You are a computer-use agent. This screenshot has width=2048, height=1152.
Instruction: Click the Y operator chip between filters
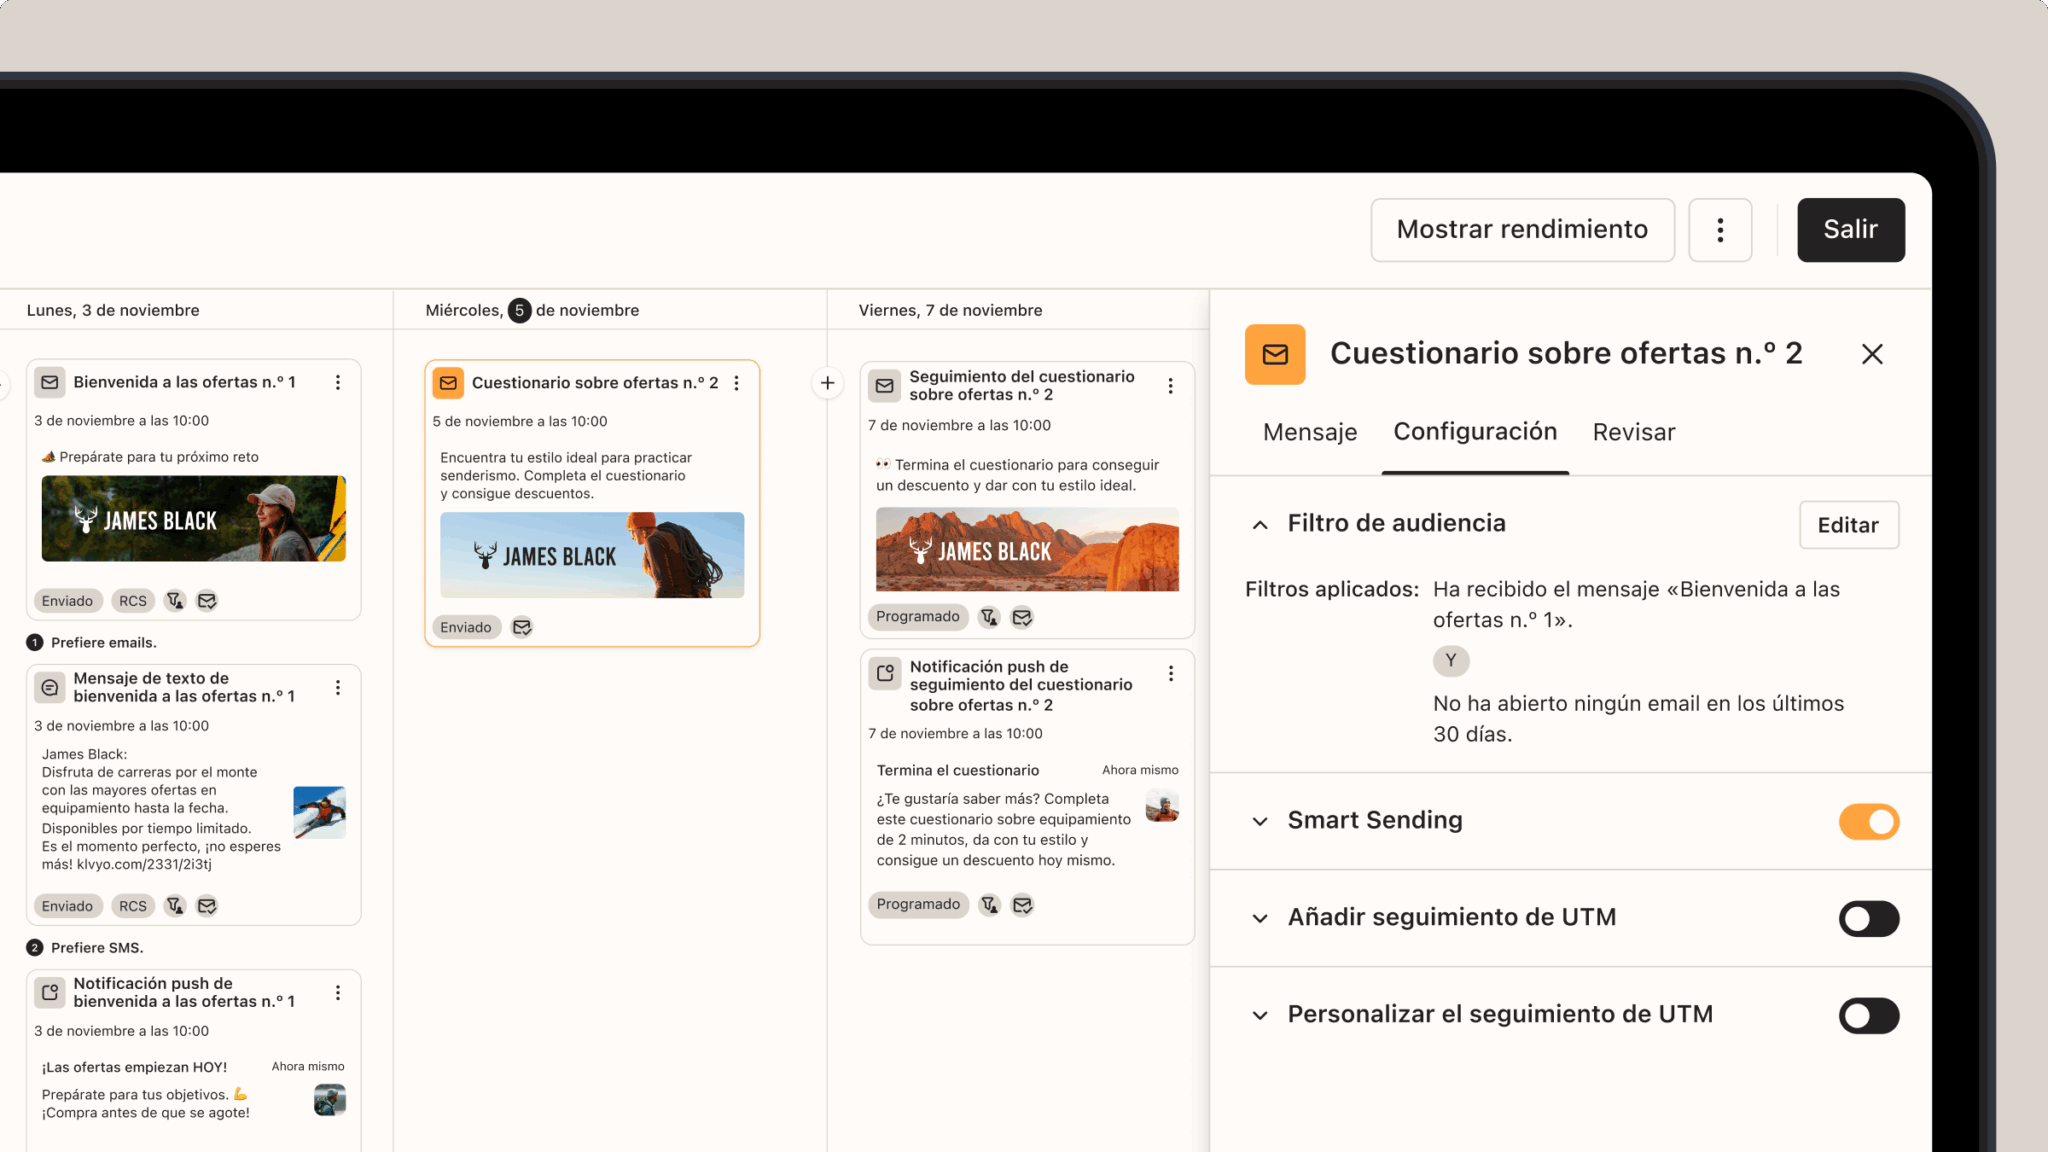coord(1451,661)
